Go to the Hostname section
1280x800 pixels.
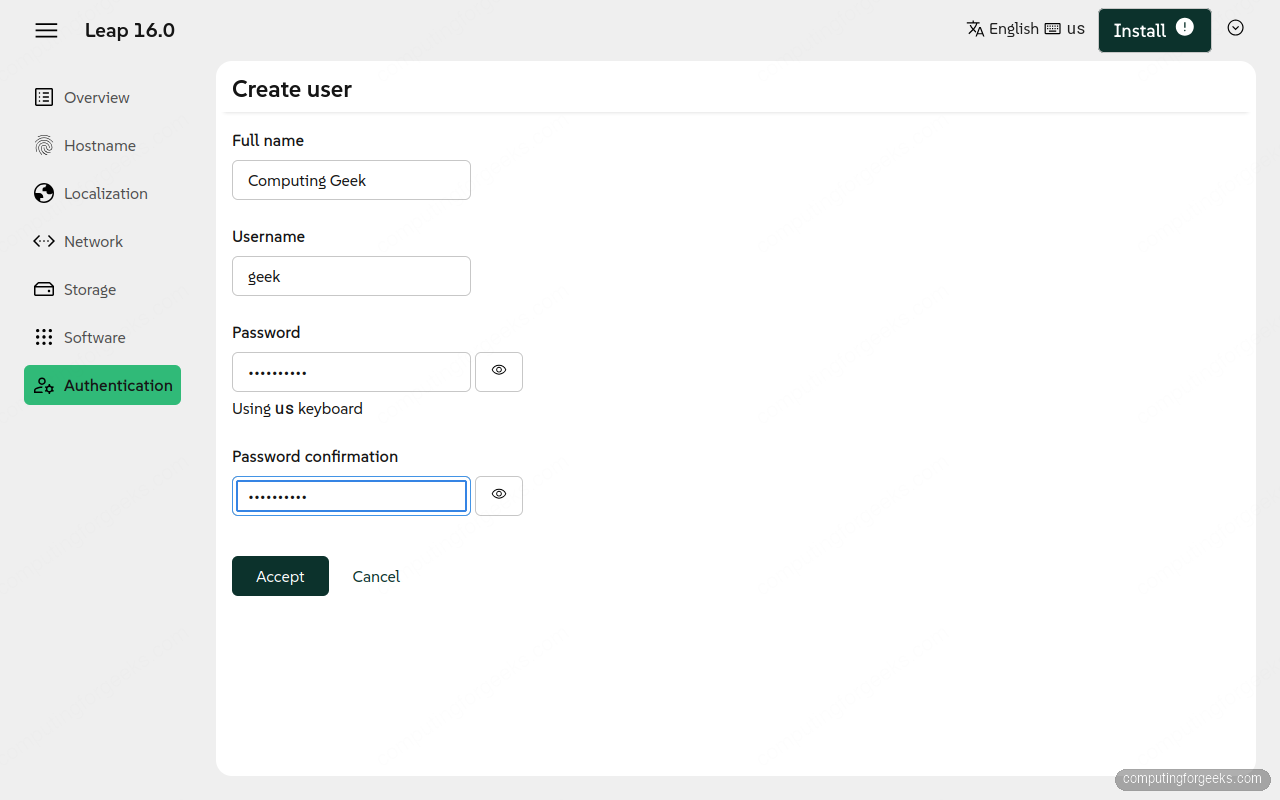[102, 145]
